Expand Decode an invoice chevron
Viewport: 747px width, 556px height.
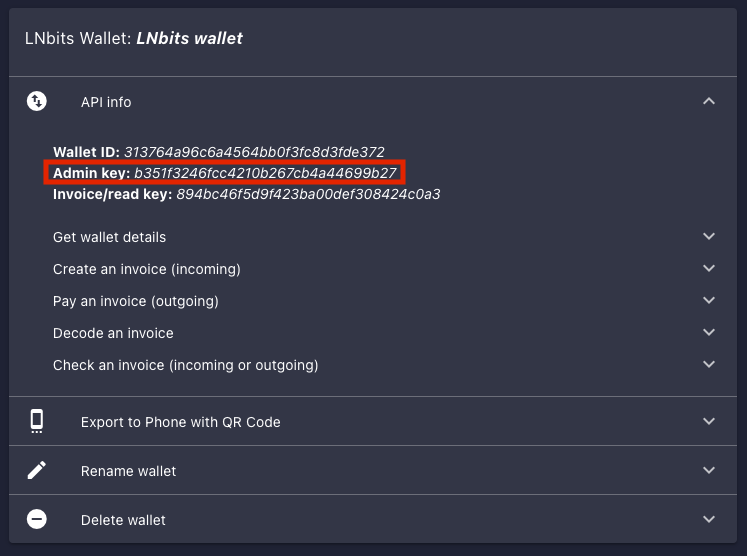(709, 333)
